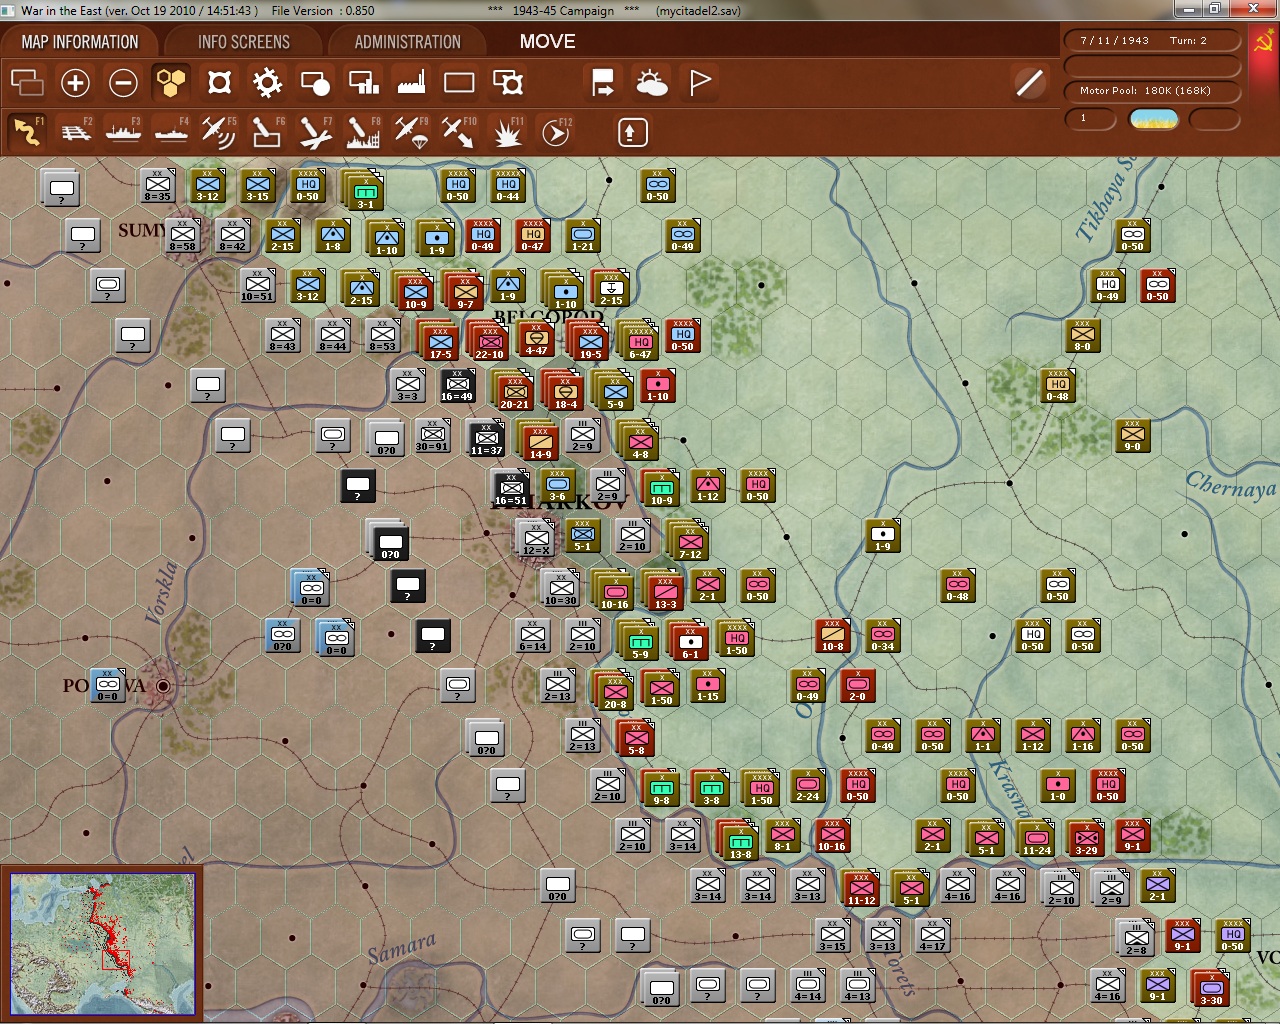Viewport: 1280px width, 1024px height.
Task: Select the F9 air transport parachute mode
Action: tap(411, 132)
